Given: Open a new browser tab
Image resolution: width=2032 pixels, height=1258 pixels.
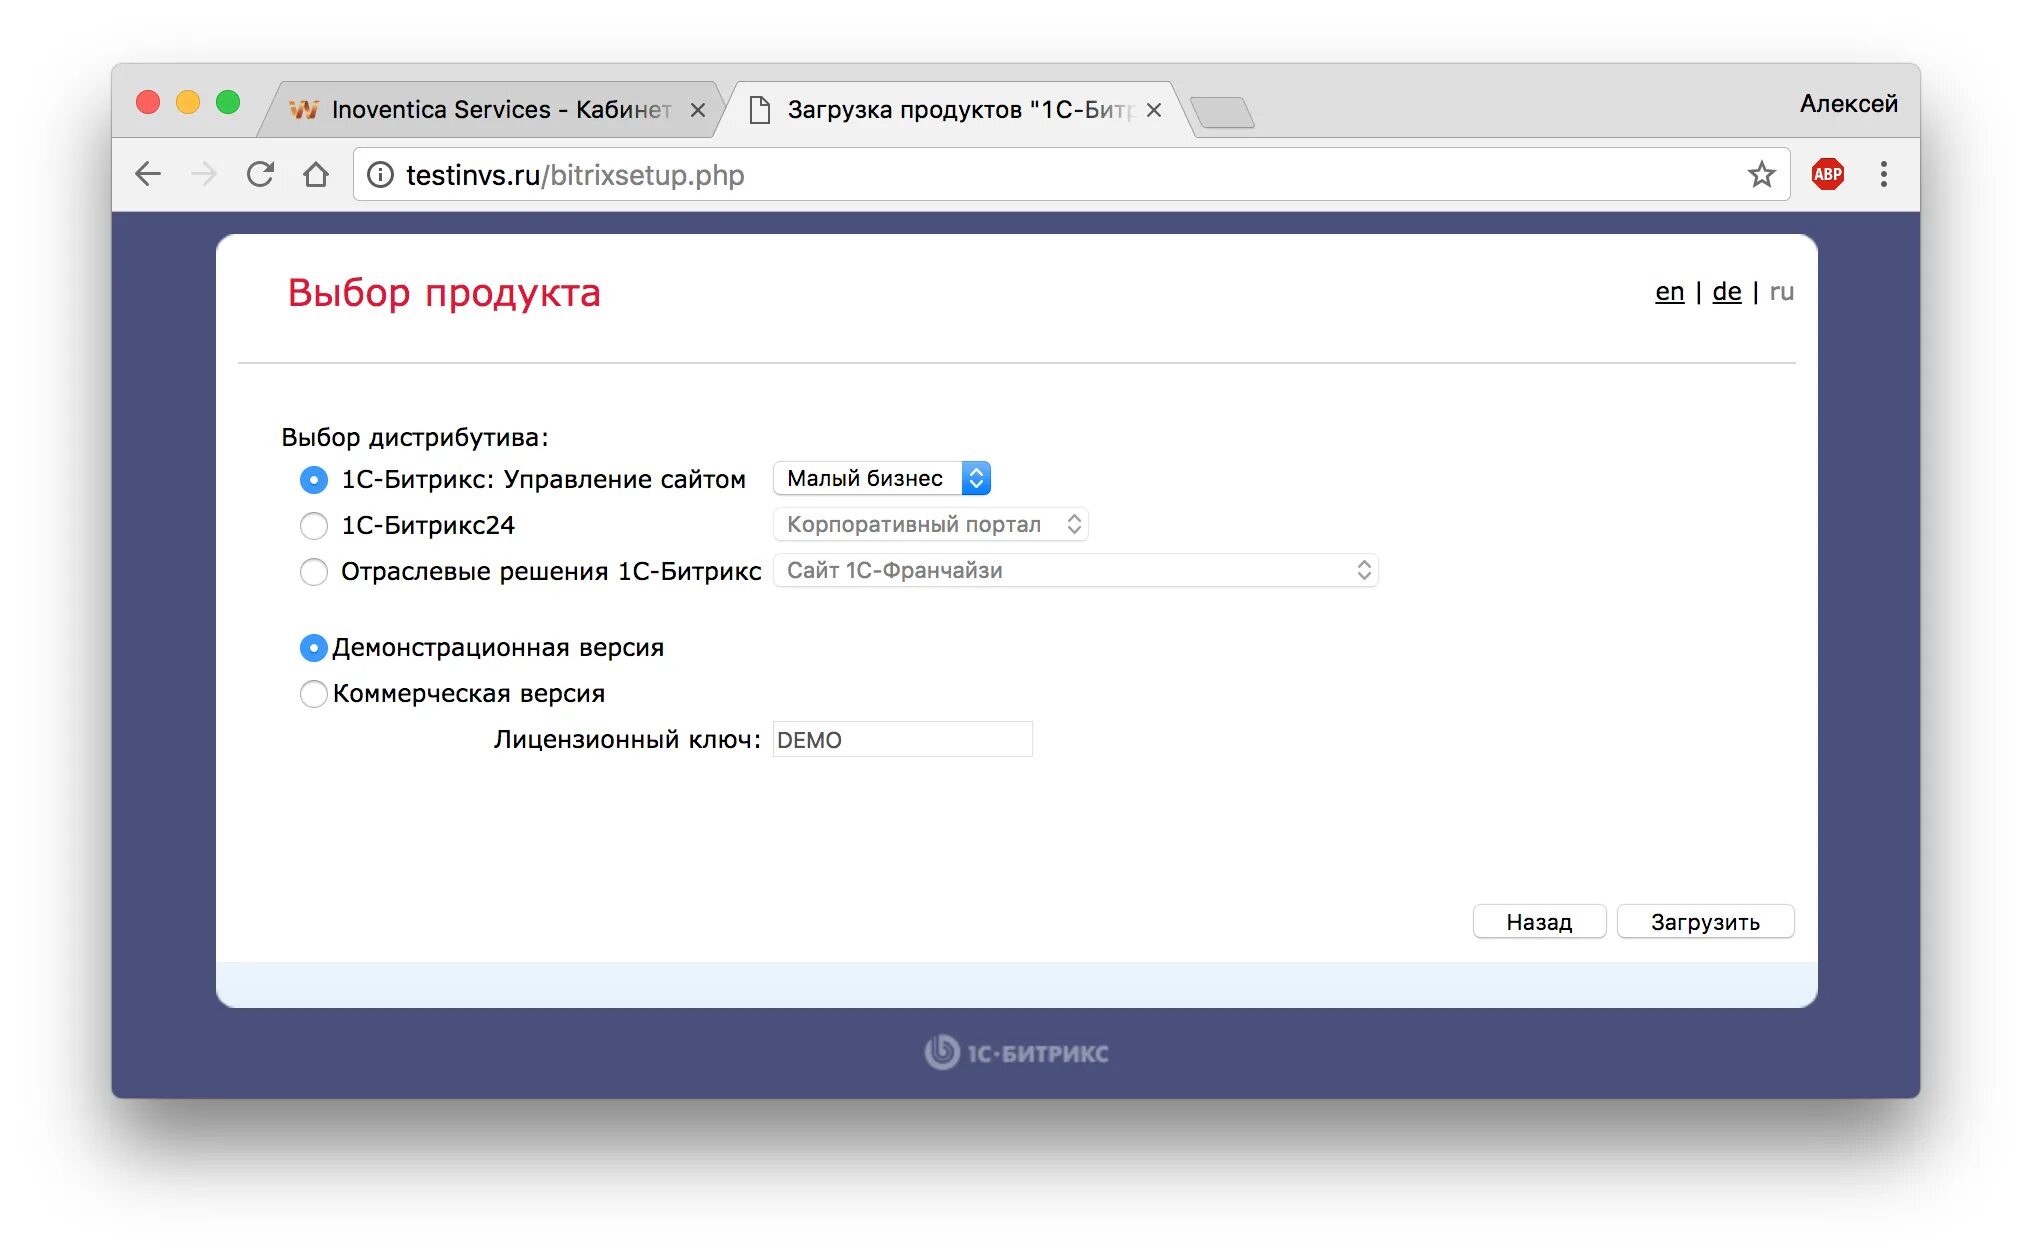Looking at the screenshot, I should pos(1222,112).
